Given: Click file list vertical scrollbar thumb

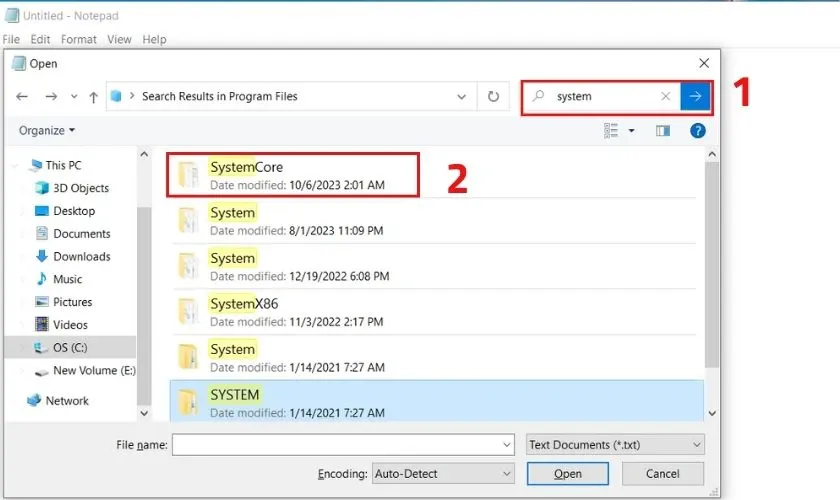Looking at the screenshot, I should [x=712, y=265].
